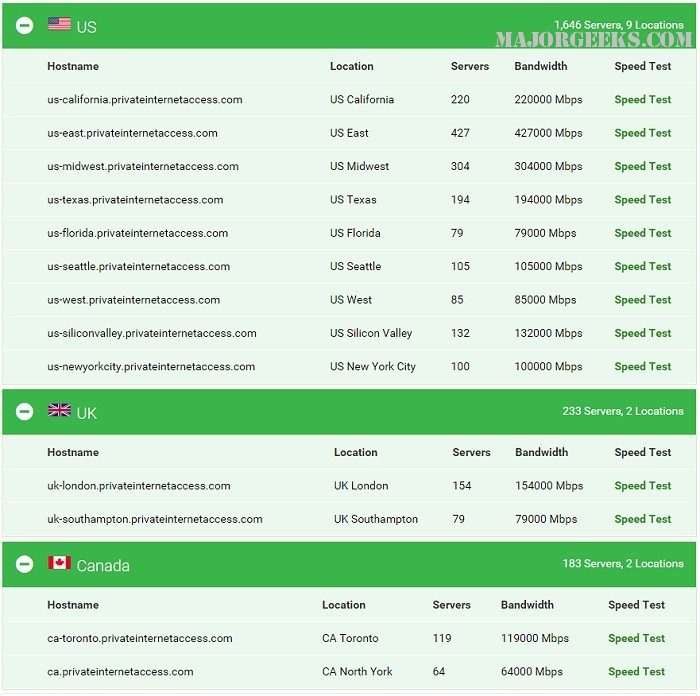This screenshot has width=700, height=696.
Task: Collapse the Canada server section
Action: coord(25,564)
